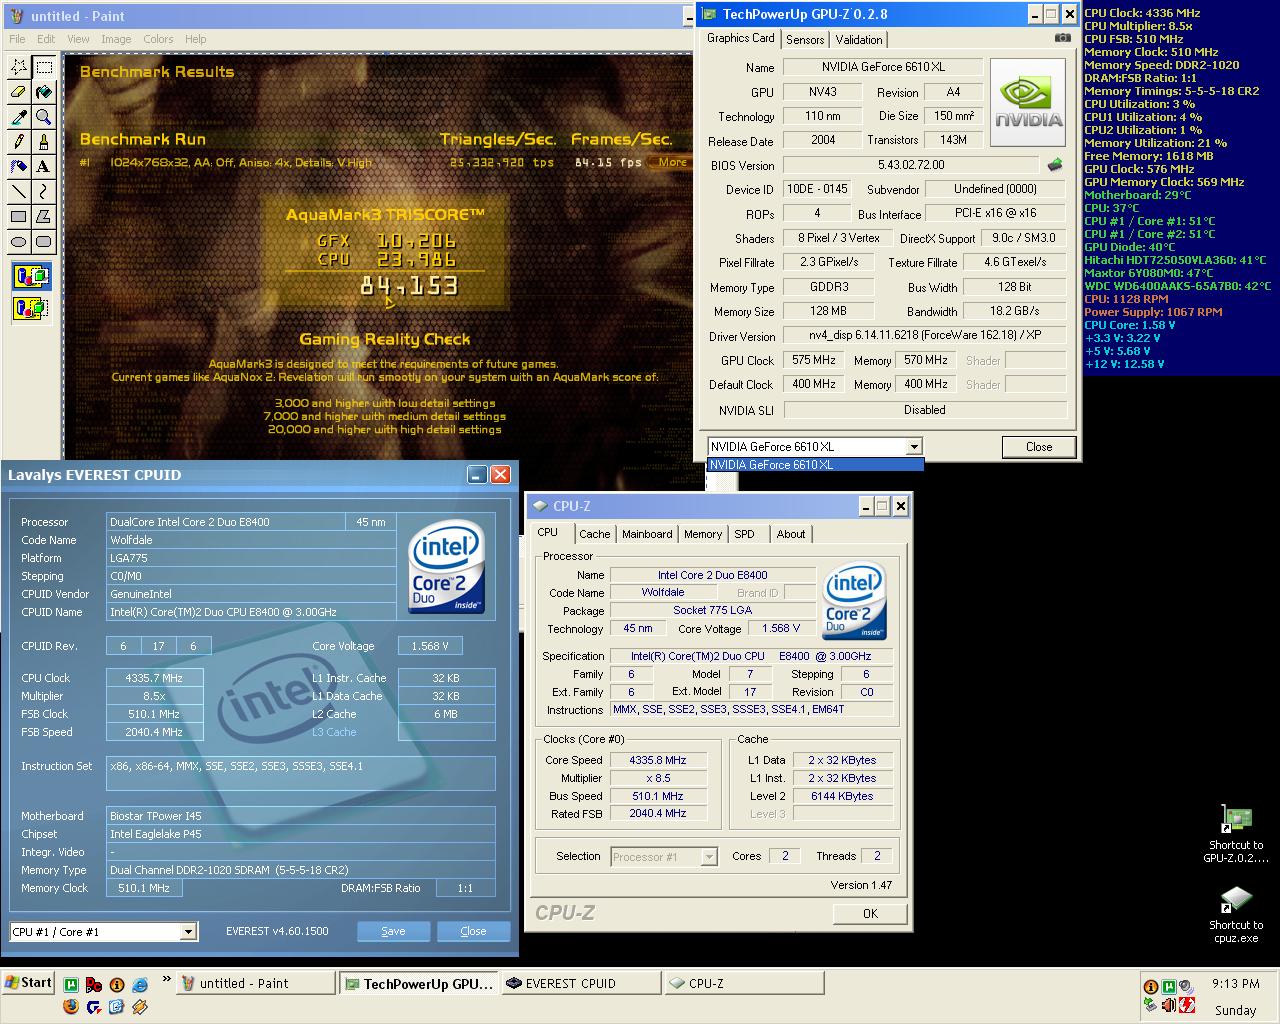Open Winamp from the quick launch bar
The image size is (1280, 1024).
click(139, 1006)
